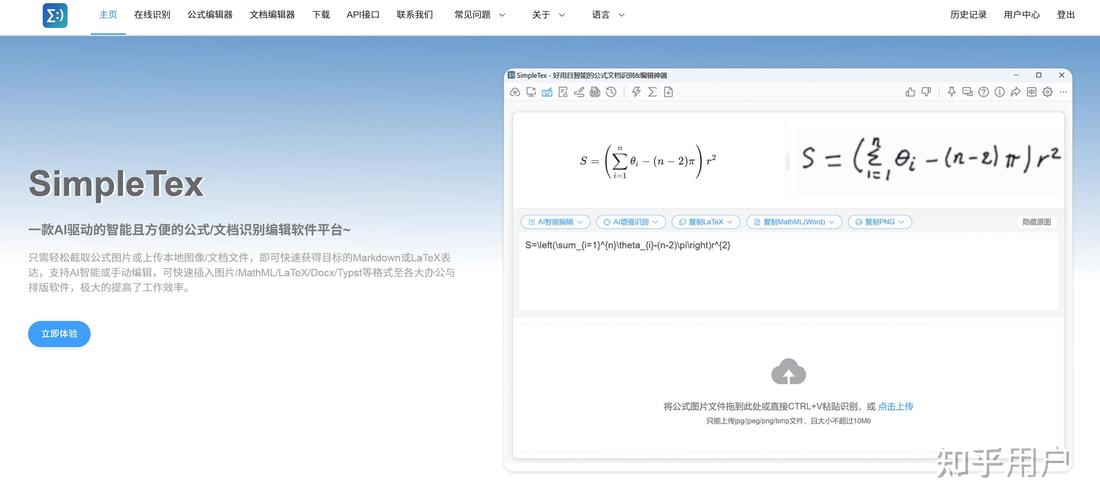Screen dimensions: 1100x500
Task: Open 历史记录 link
Action: 968,15
